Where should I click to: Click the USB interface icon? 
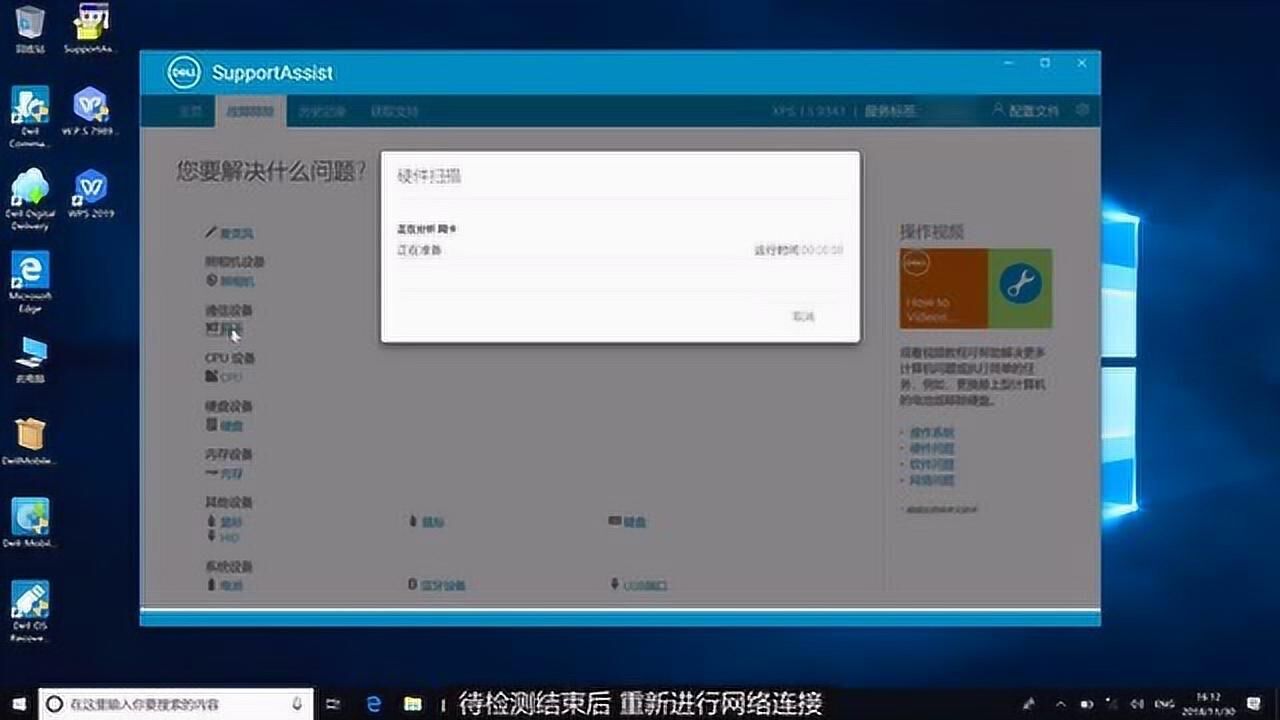pyautogui.click(x=614, y=585)
